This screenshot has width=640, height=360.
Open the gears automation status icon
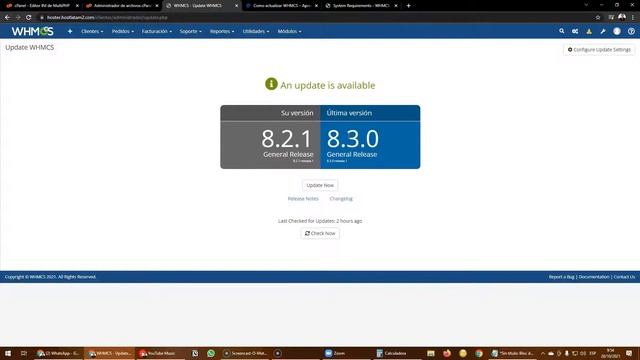(575, 31)
